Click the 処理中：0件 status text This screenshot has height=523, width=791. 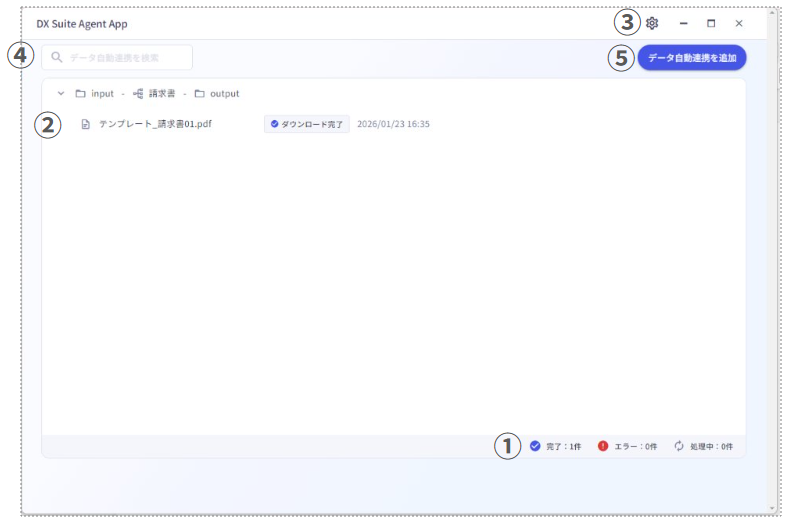pyautogui.click(x=711, y=446)
